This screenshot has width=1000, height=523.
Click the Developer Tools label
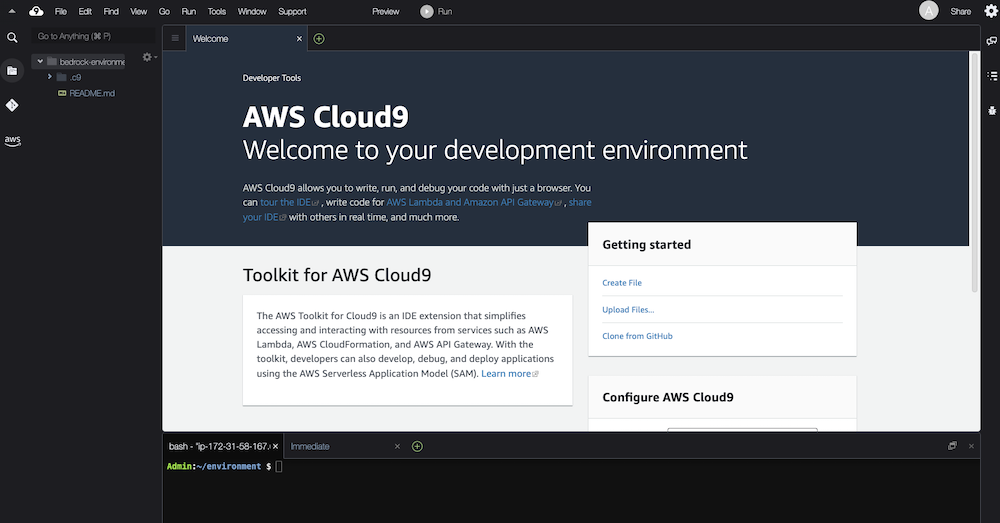pos(272,78)
